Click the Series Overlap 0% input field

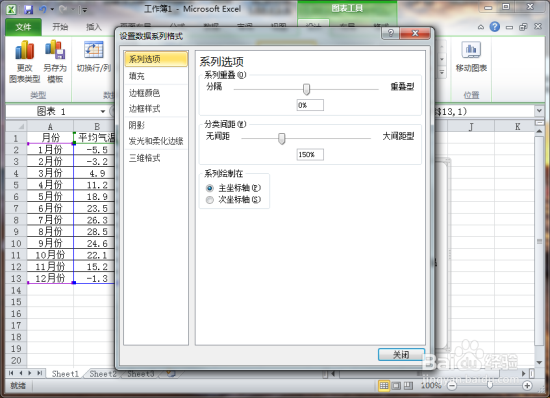tap(310, 105)
